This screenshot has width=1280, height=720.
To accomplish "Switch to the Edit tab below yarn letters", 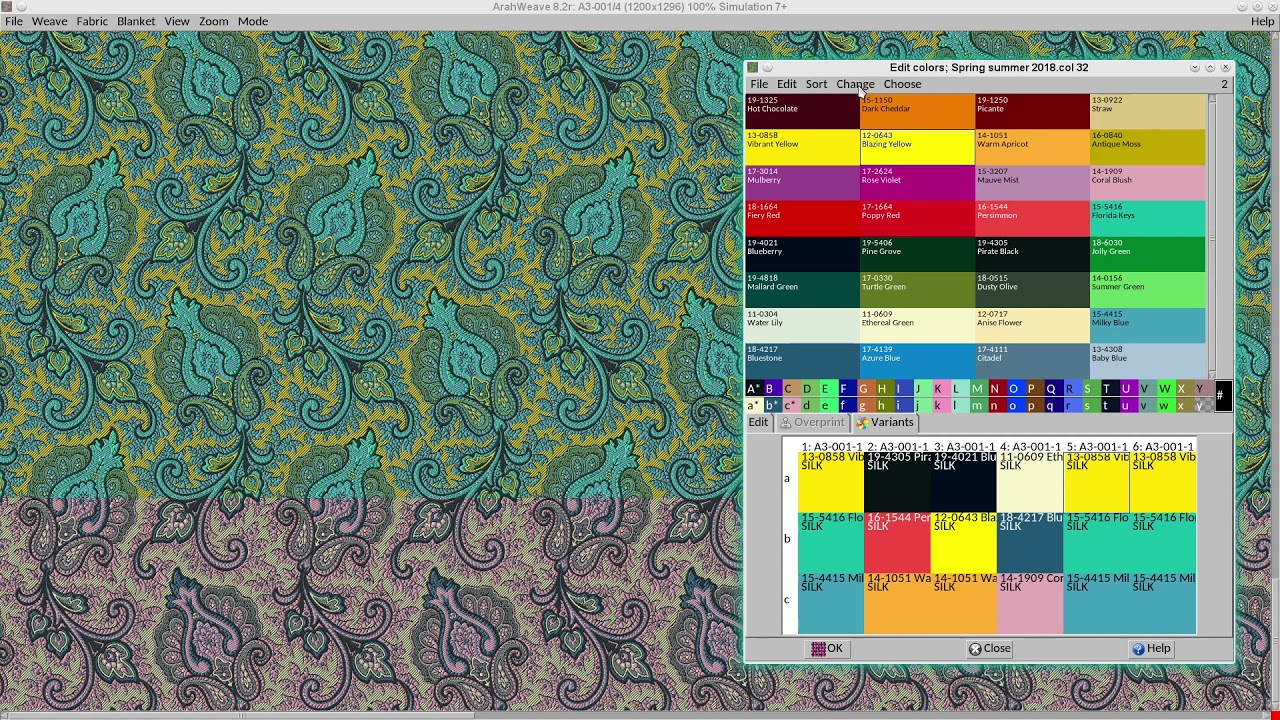I will (x=758, y=422).
